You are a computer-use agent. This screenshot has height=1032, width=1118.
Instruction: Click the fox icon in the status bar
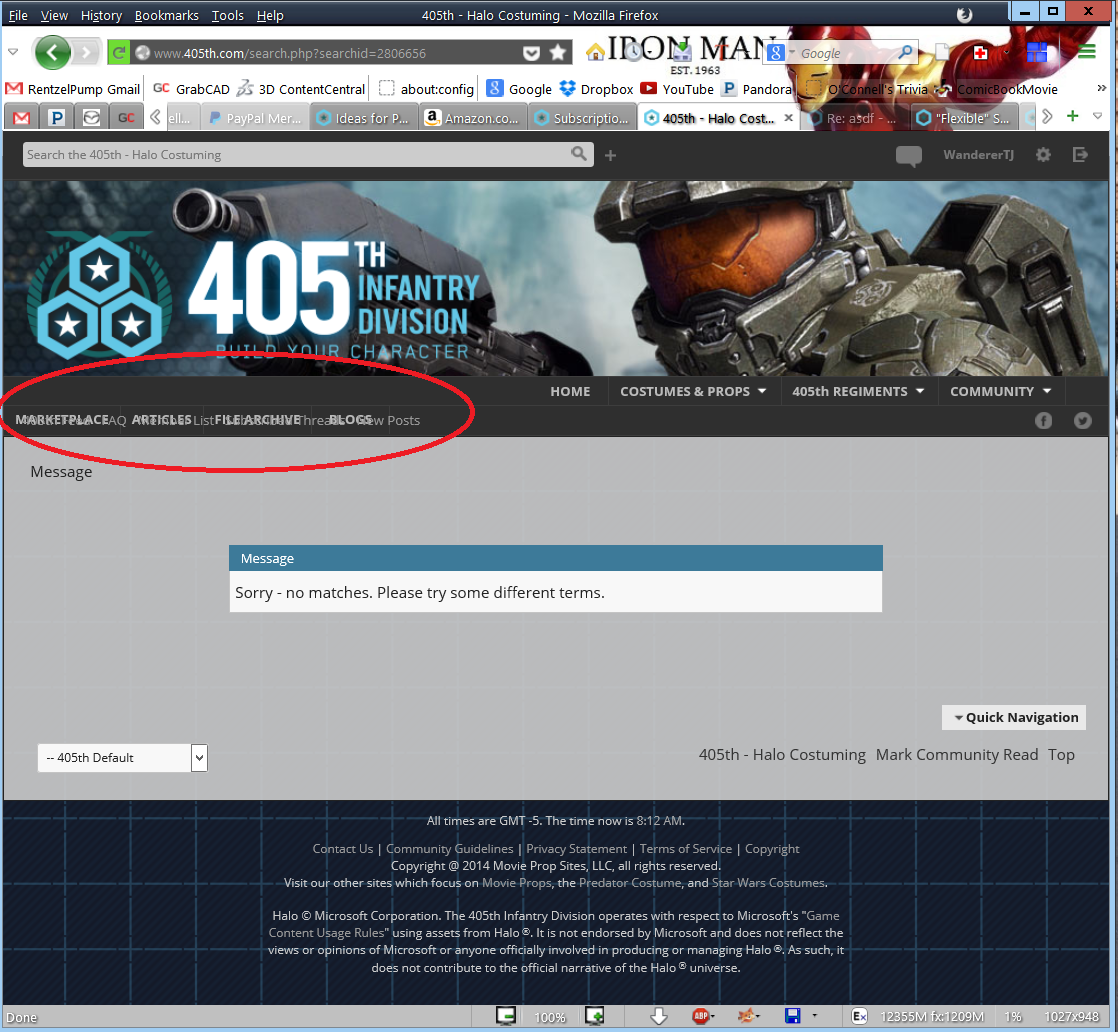(746, 1016)
